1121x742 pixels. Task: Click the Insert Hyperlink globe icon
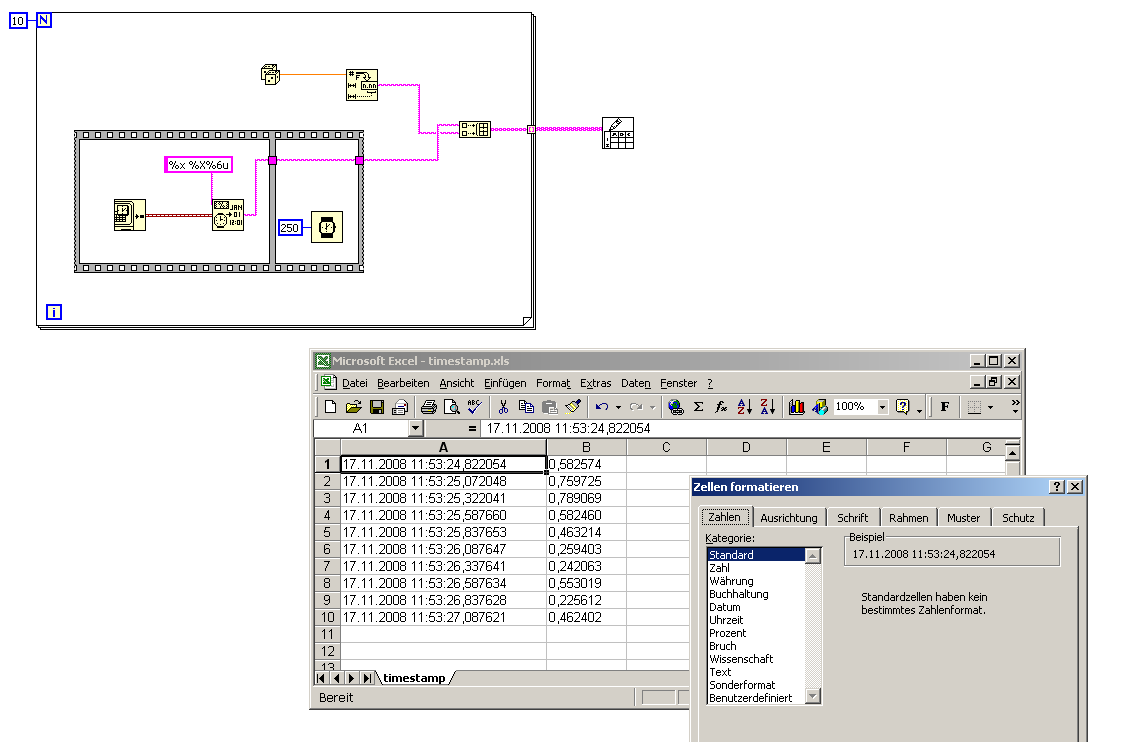(x=676, y=407)
